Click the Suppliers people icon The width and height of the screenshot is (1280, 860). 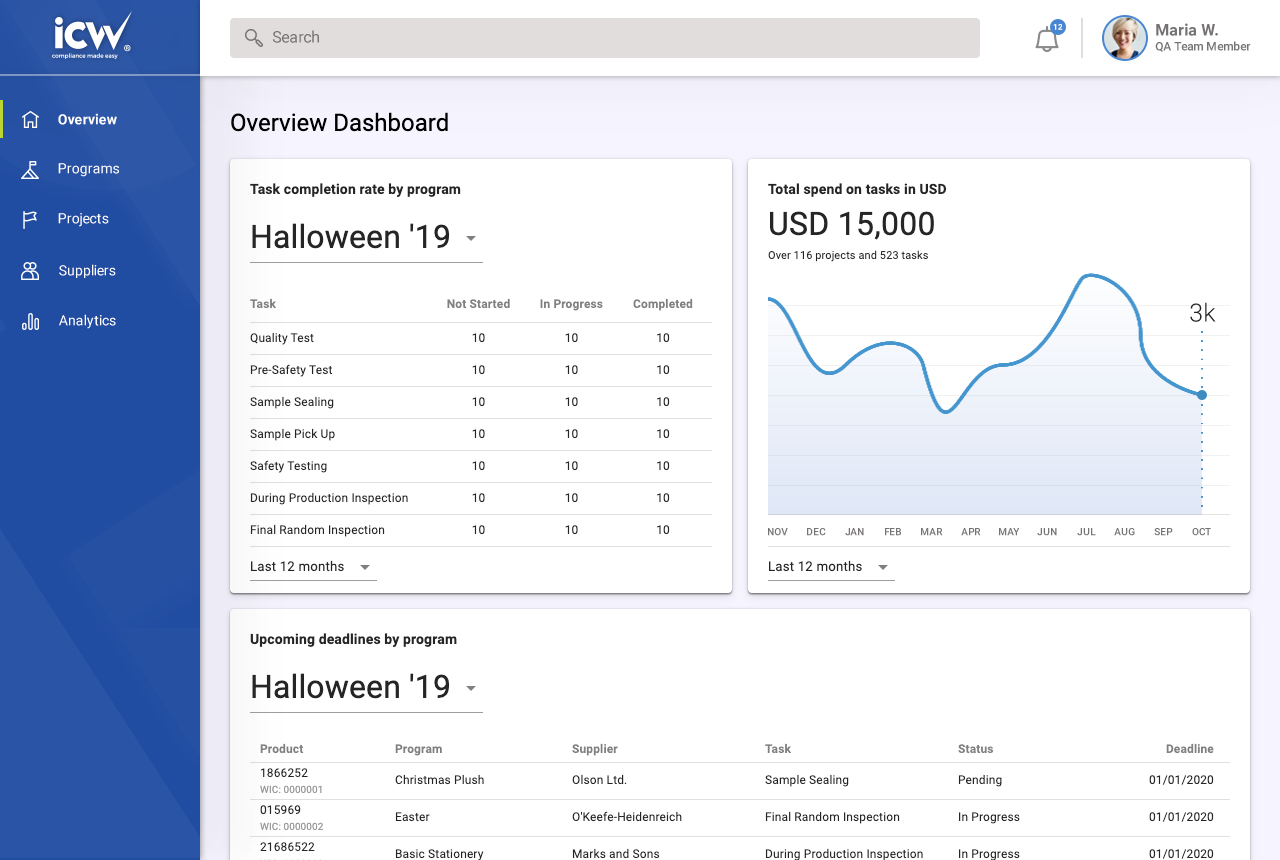point(31,271)
